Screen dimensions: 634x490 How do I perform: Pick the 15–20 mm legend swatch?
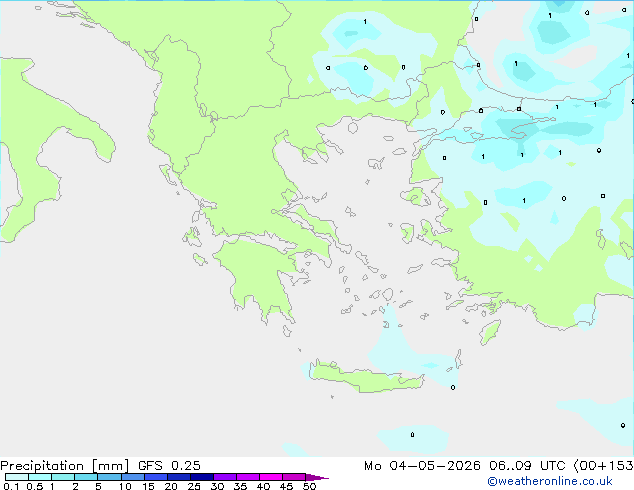tap(156, 477)
